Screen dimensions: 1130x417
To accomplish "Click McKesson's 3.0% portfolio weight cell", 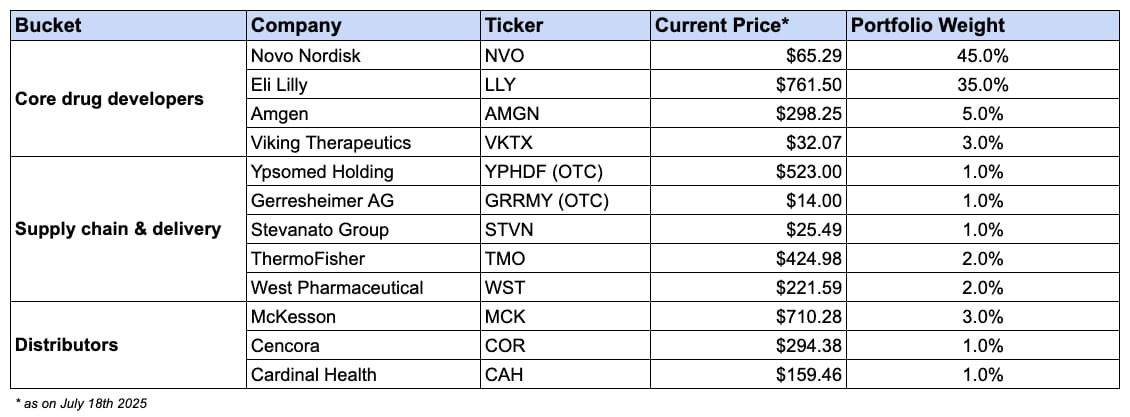I will [983, 316].
